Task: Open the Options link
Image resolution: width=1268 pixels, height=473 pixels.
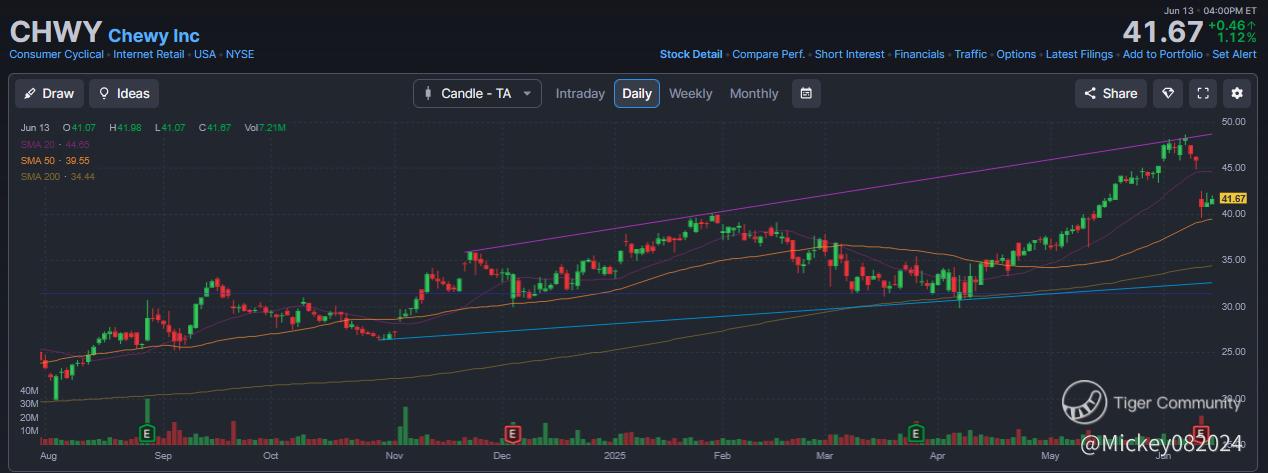Action: click(1016, 54)
